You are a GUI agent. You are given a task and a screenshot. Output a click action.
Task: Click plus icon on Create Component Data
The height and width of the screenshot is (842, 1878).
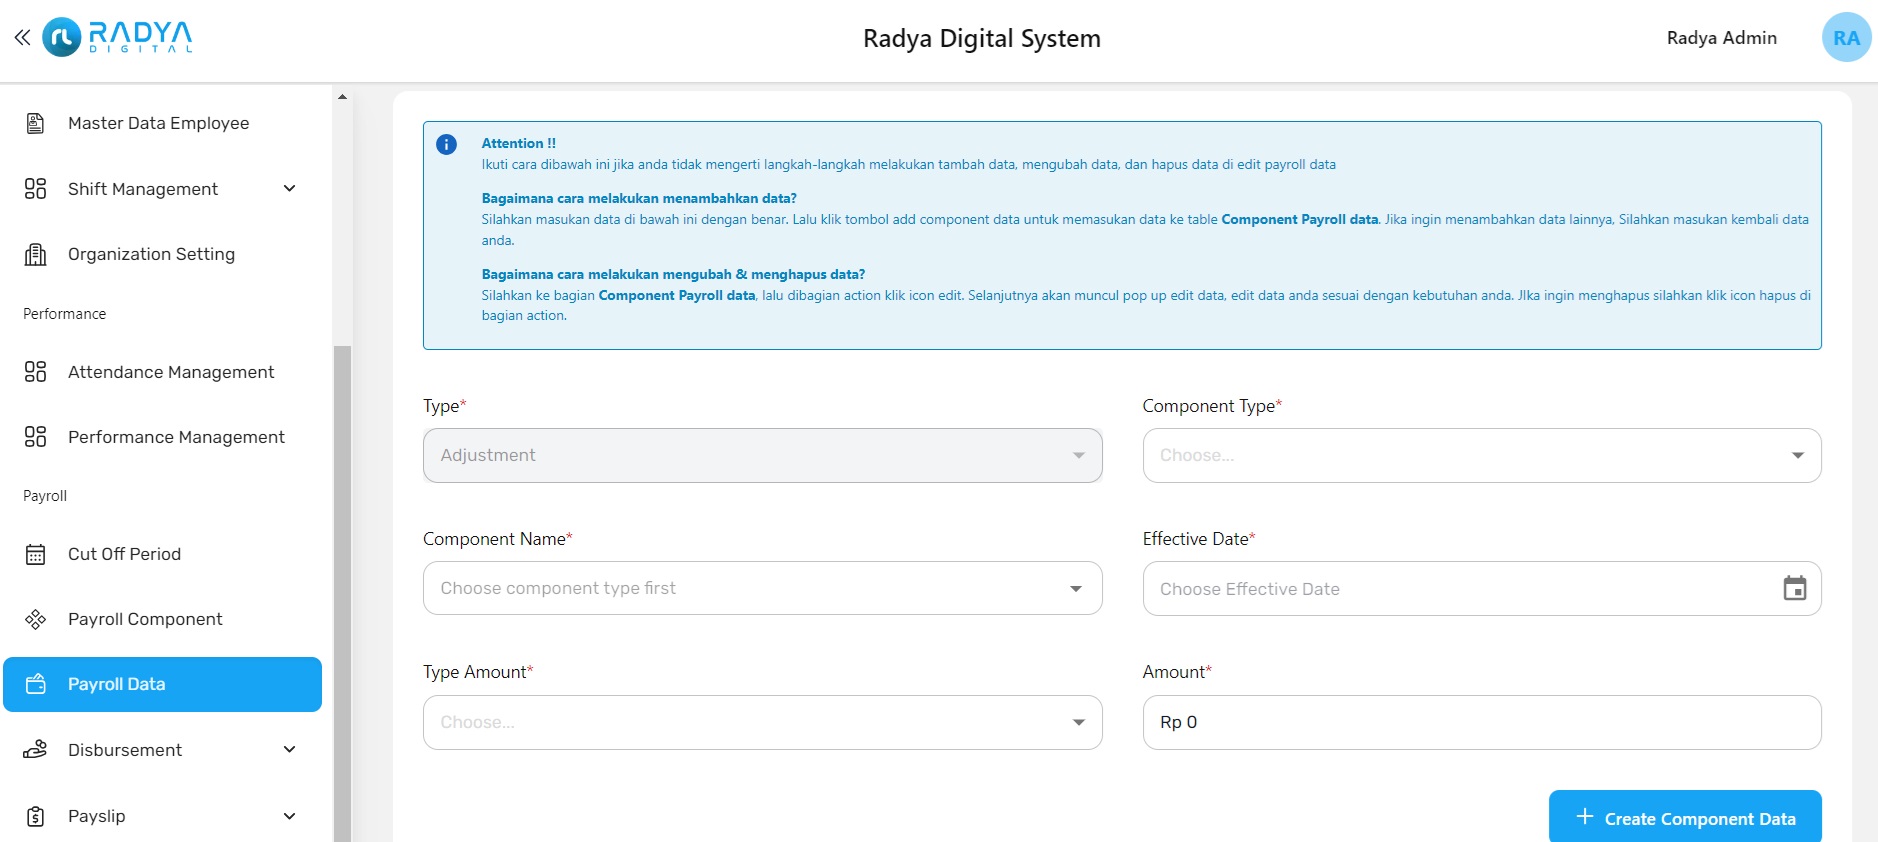point(1585,817)
